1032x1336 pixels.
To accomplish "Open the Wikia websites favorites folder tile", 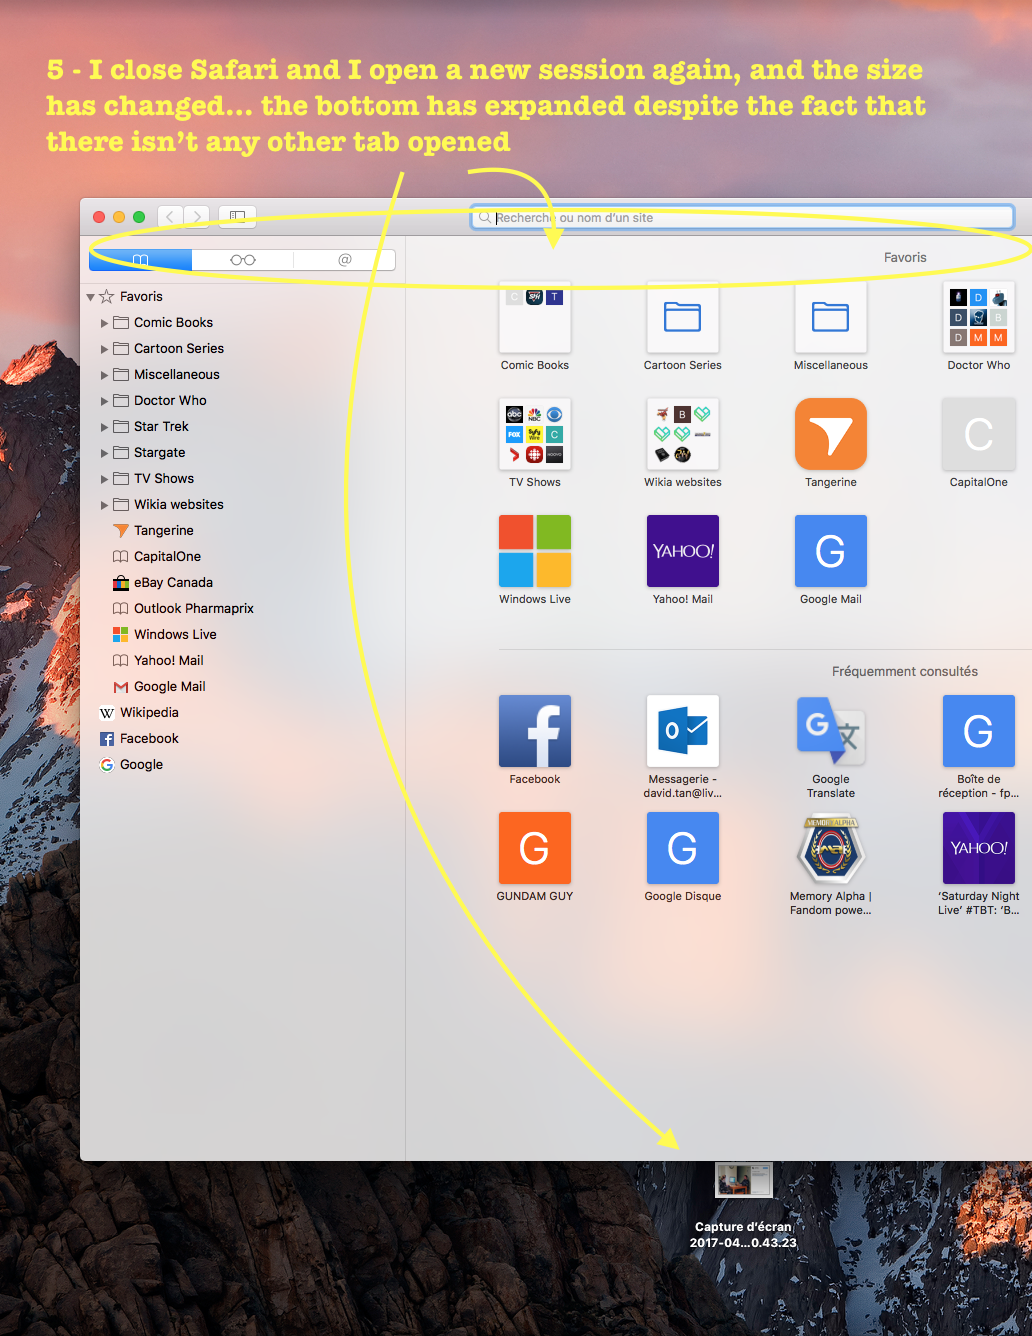I will [683, 434].
